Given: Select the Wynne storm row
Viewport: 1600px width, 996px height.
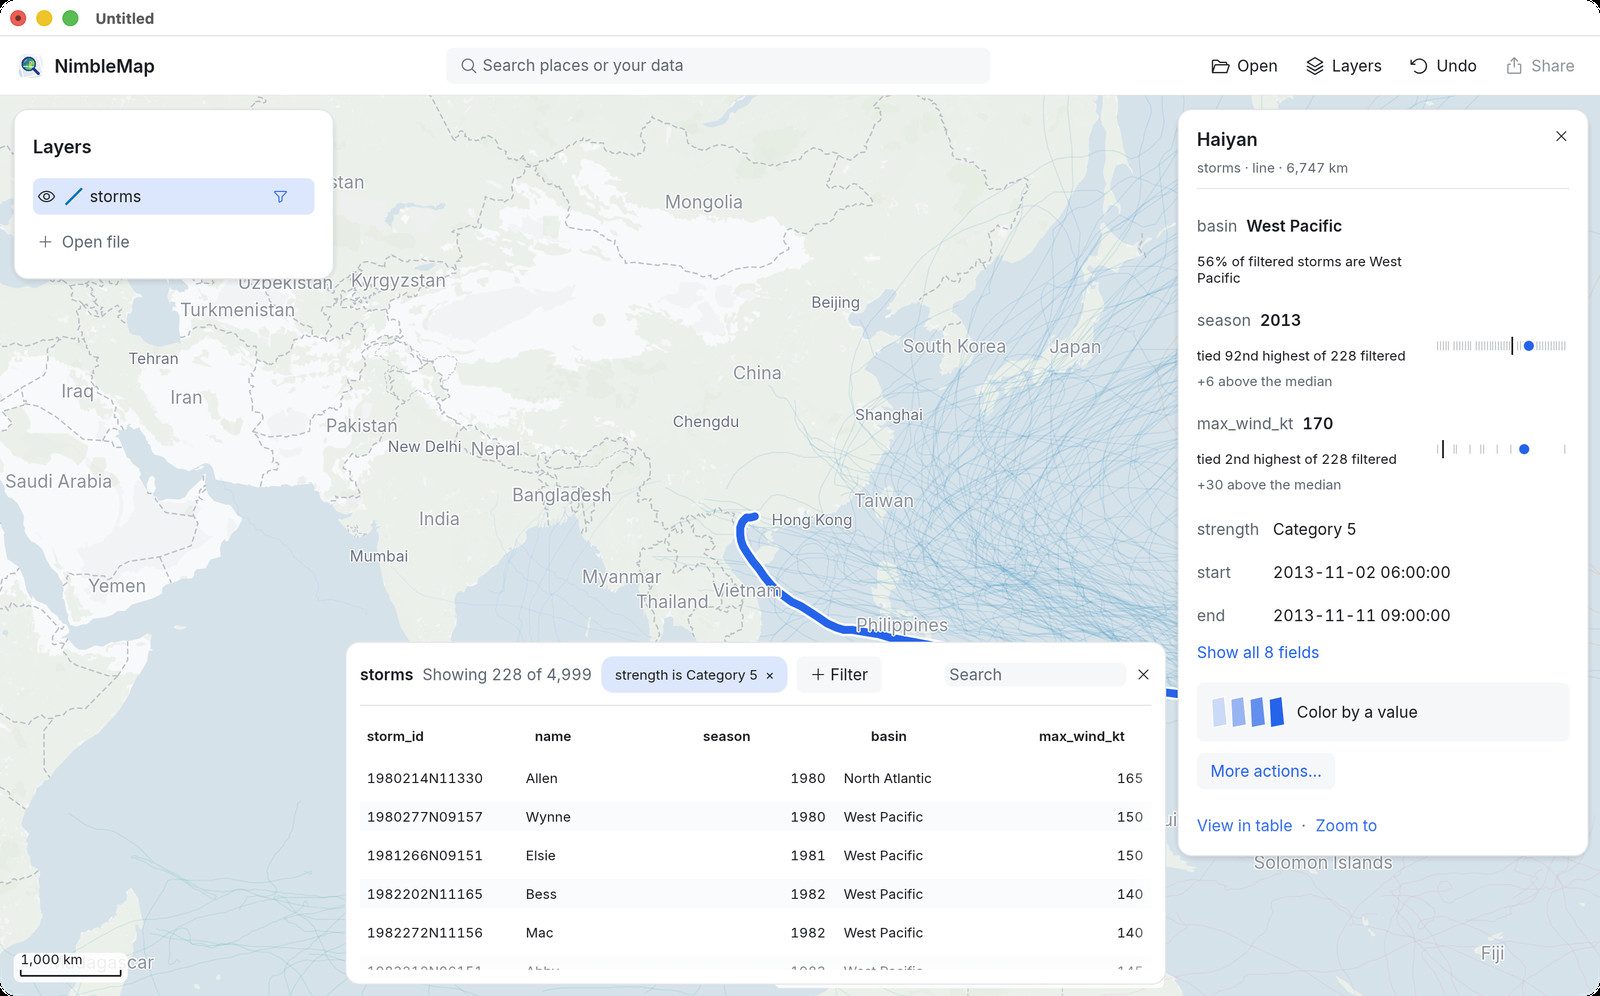Looking at the screenshot, I should [755, 817].
